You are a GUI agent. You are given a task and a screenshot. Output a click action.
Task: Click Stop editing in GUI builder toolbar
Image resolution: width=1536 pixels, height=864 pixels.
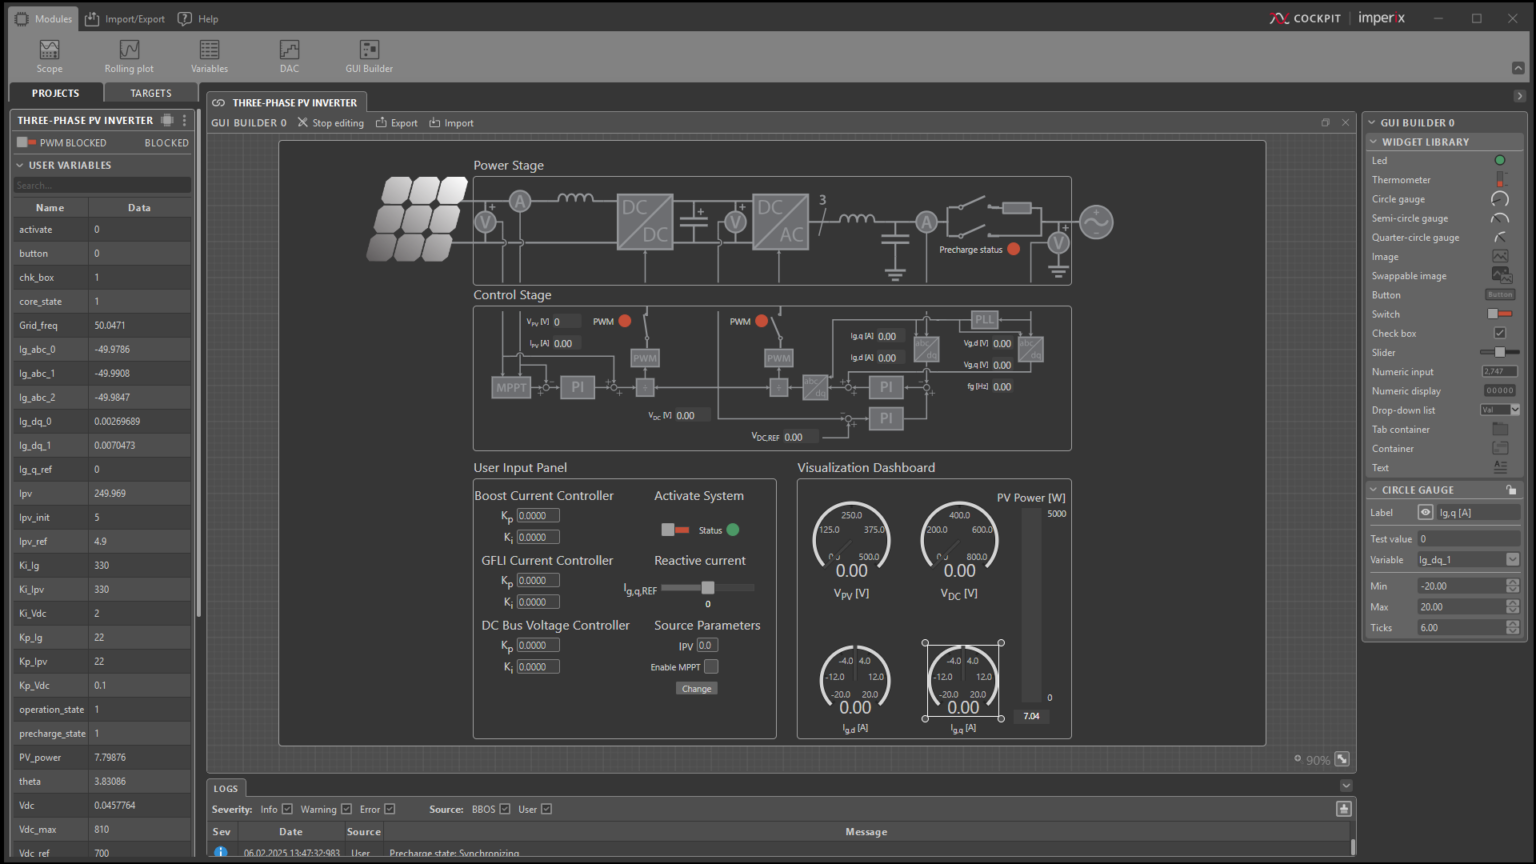click(331, 123)
